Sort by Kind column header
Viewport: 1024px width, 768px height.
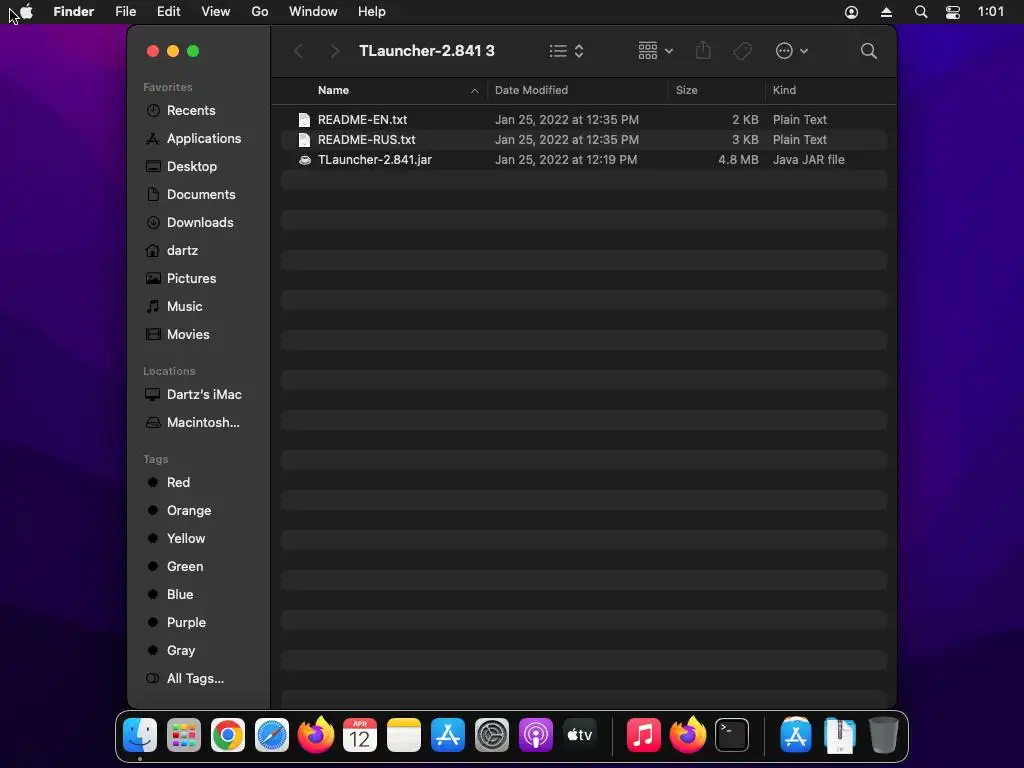pyautogui.click(x=784, y=90)
